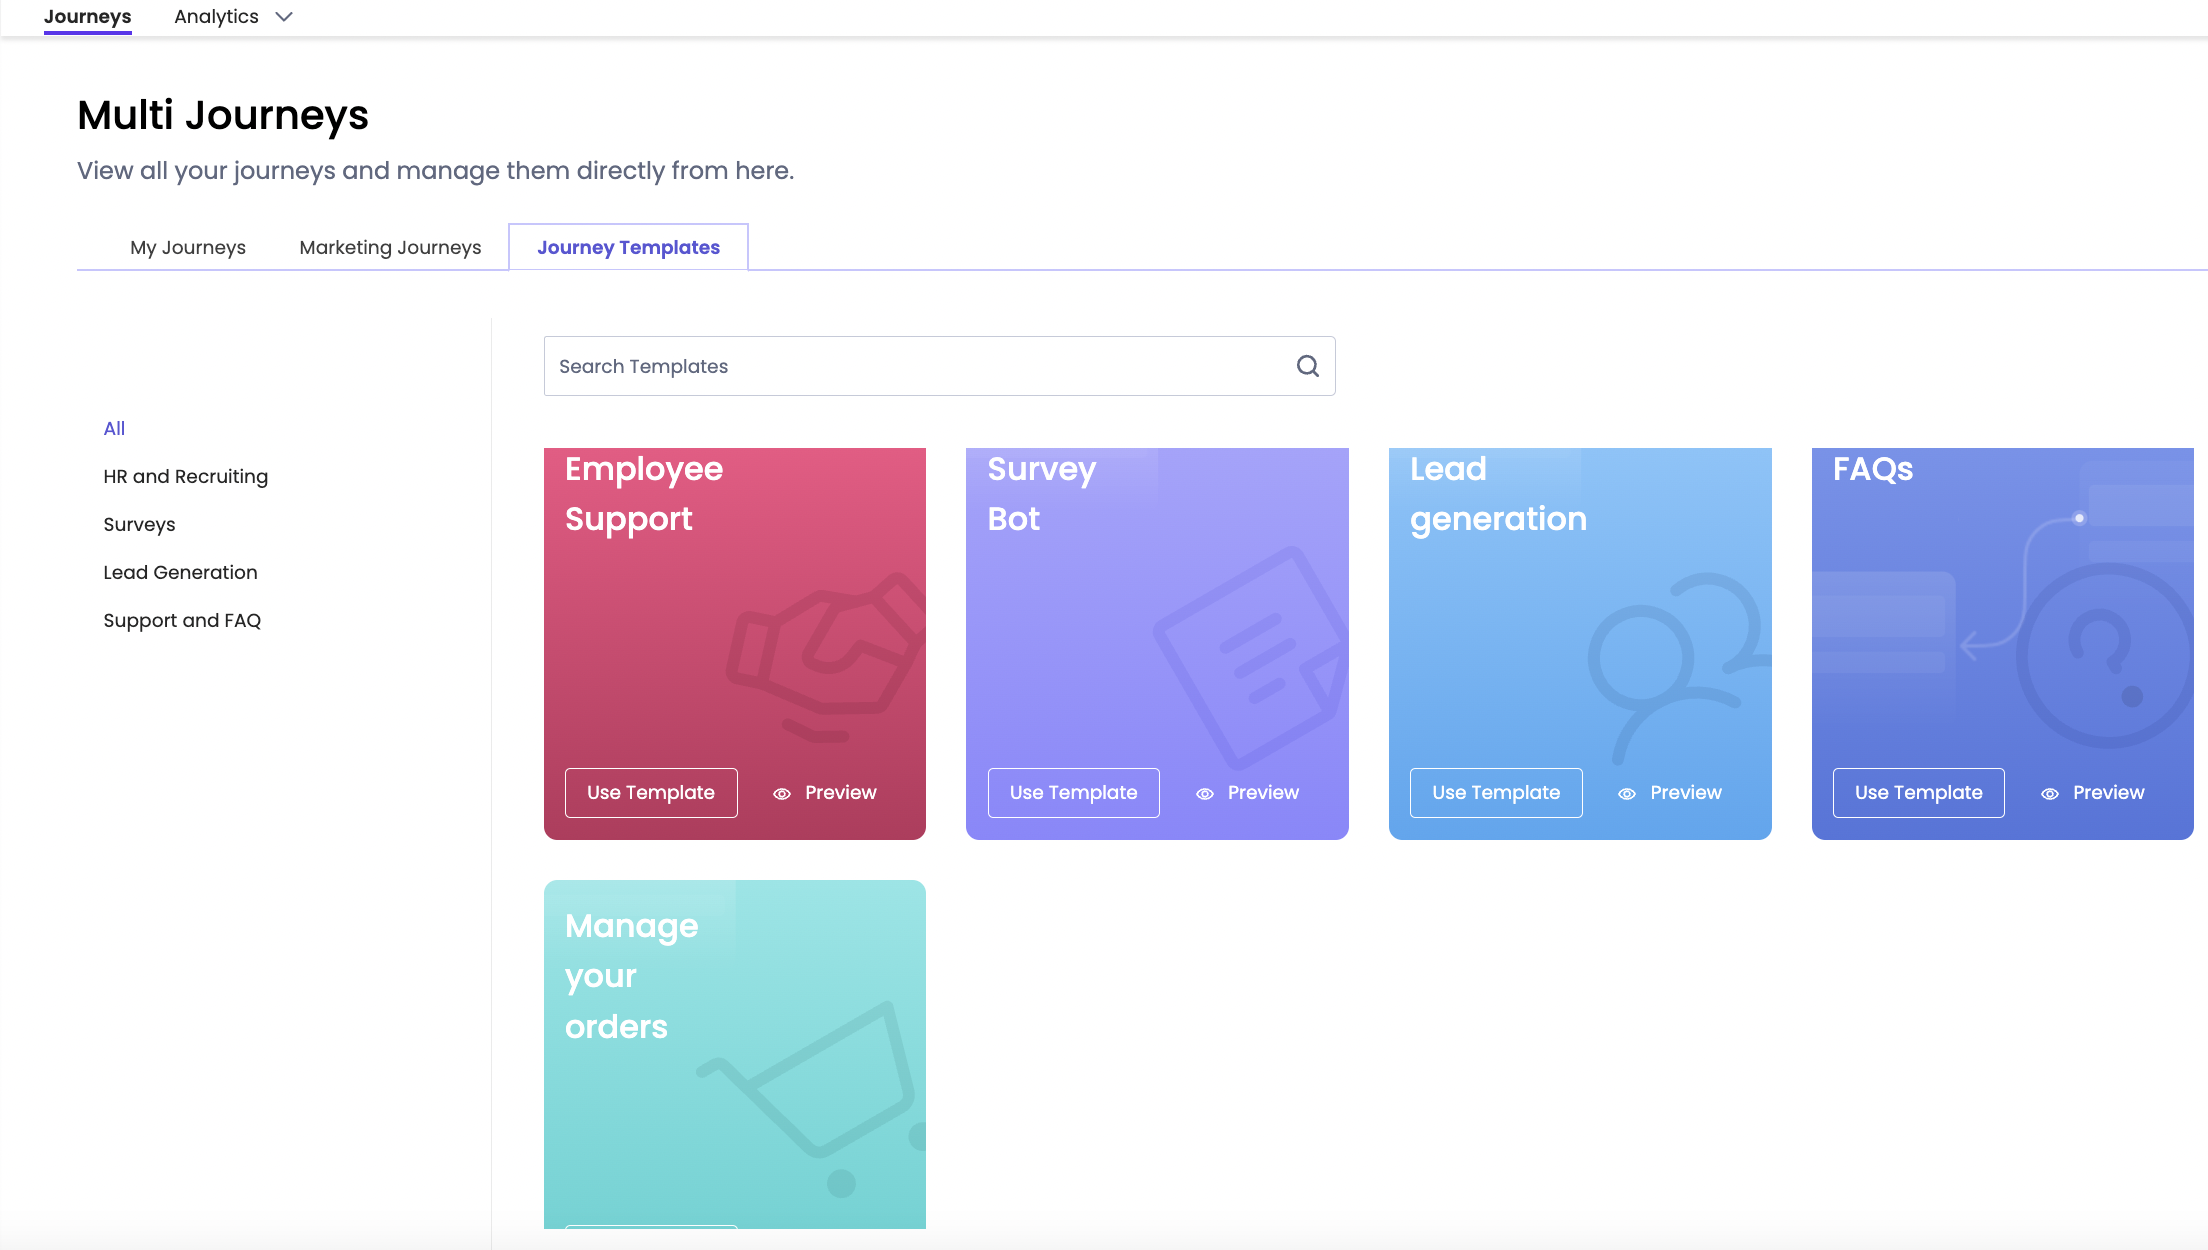Filter templates by All category
The image size is (2208, 1250).
click(114, 428)
